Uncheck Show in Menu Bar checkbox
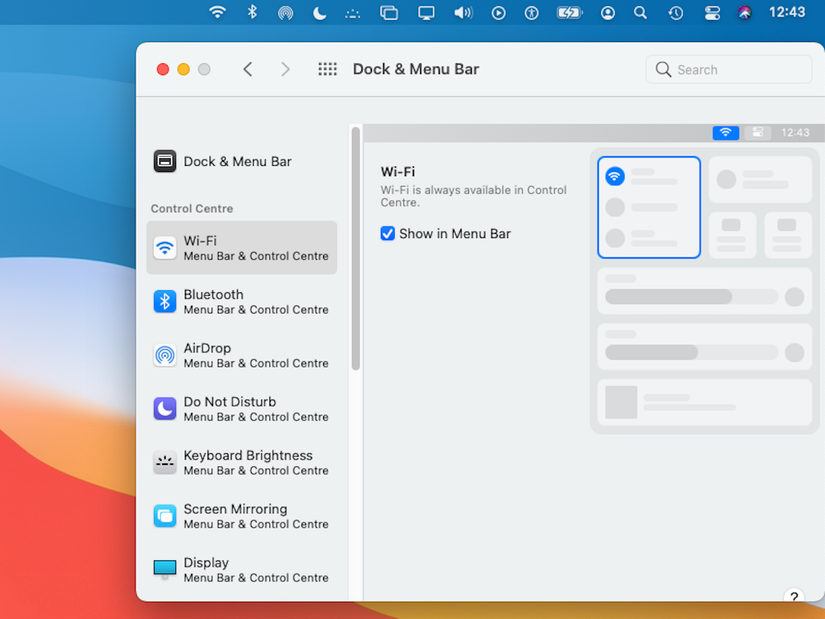This screenshot has width=825, height=619. click(x=388, y=234)
